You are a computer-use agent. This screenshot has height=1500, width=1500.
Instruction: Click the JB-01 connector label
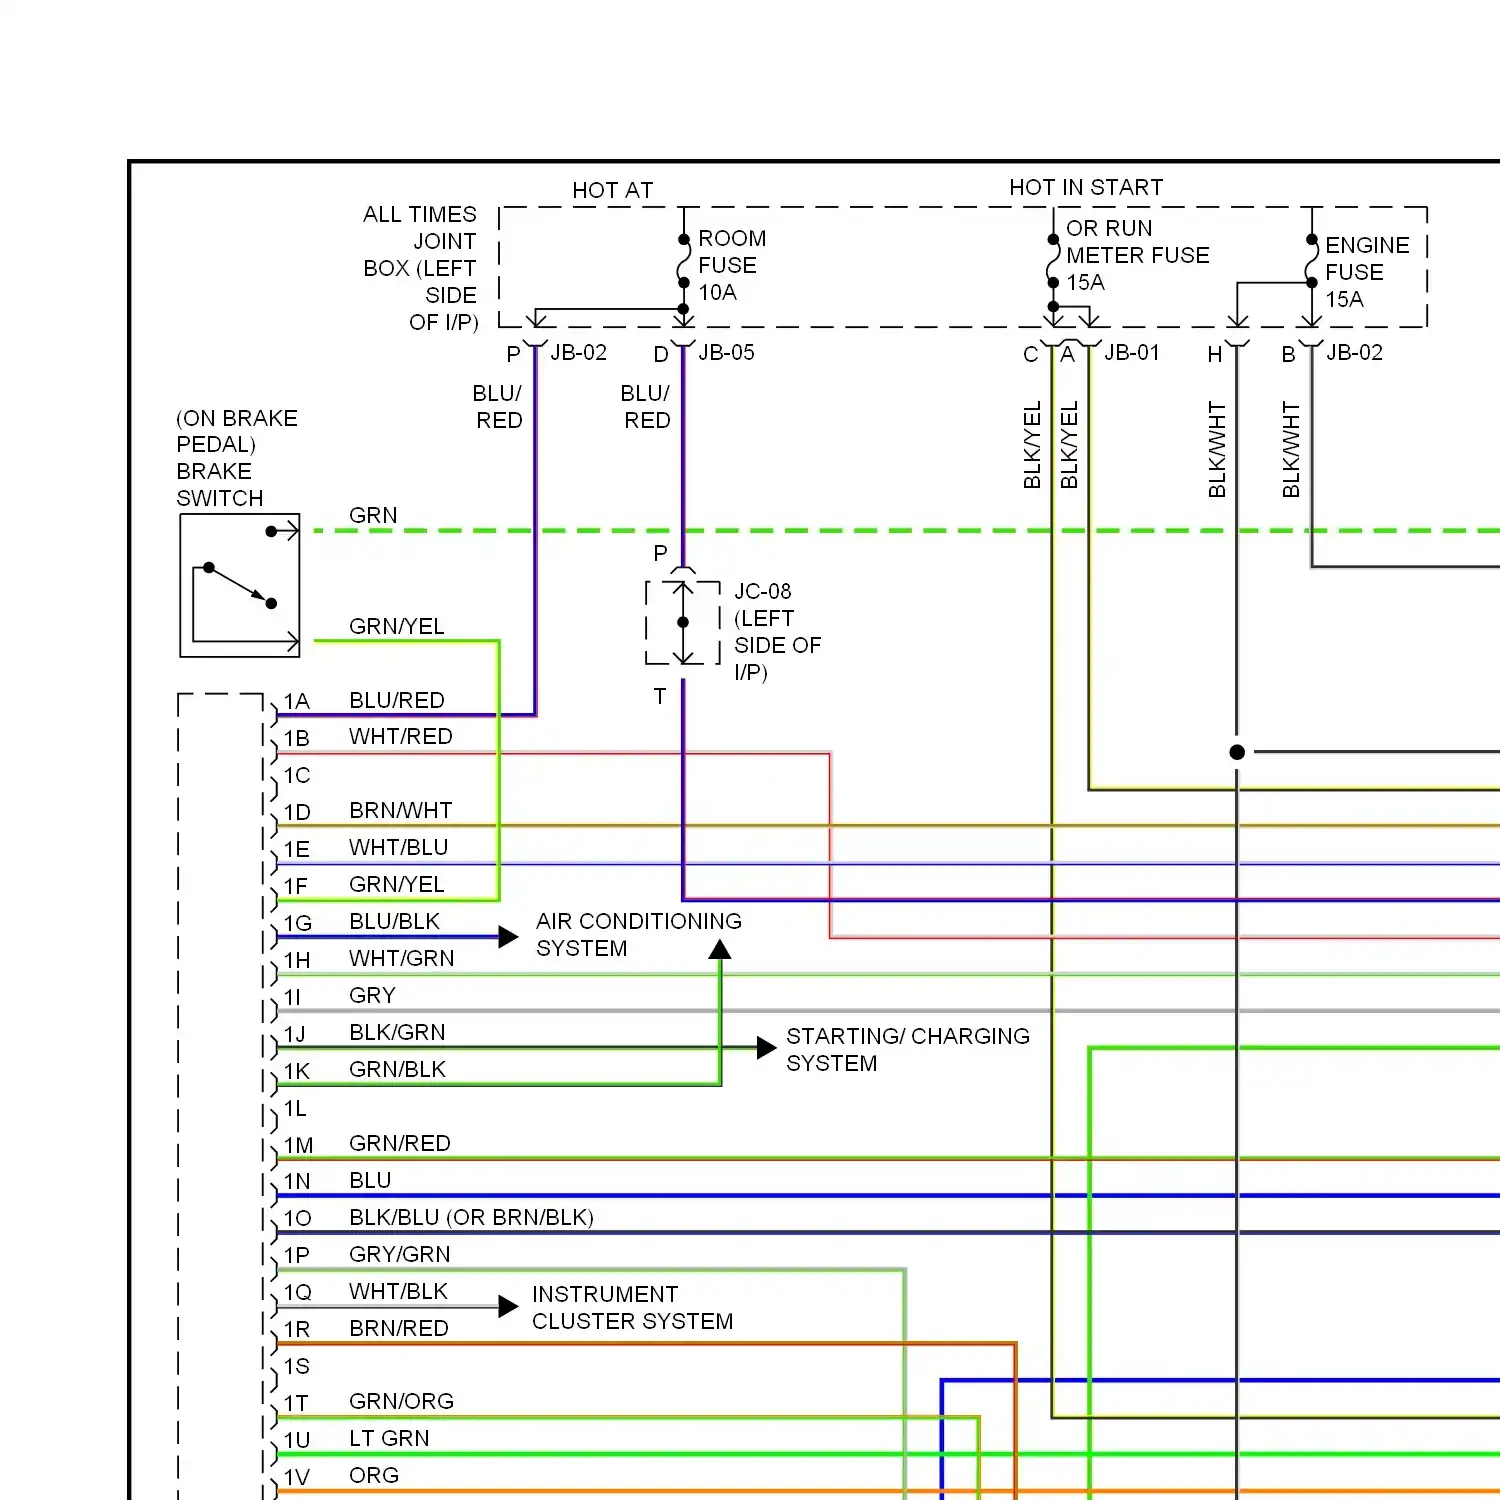pyautogui.click(x=1132, y=352)
